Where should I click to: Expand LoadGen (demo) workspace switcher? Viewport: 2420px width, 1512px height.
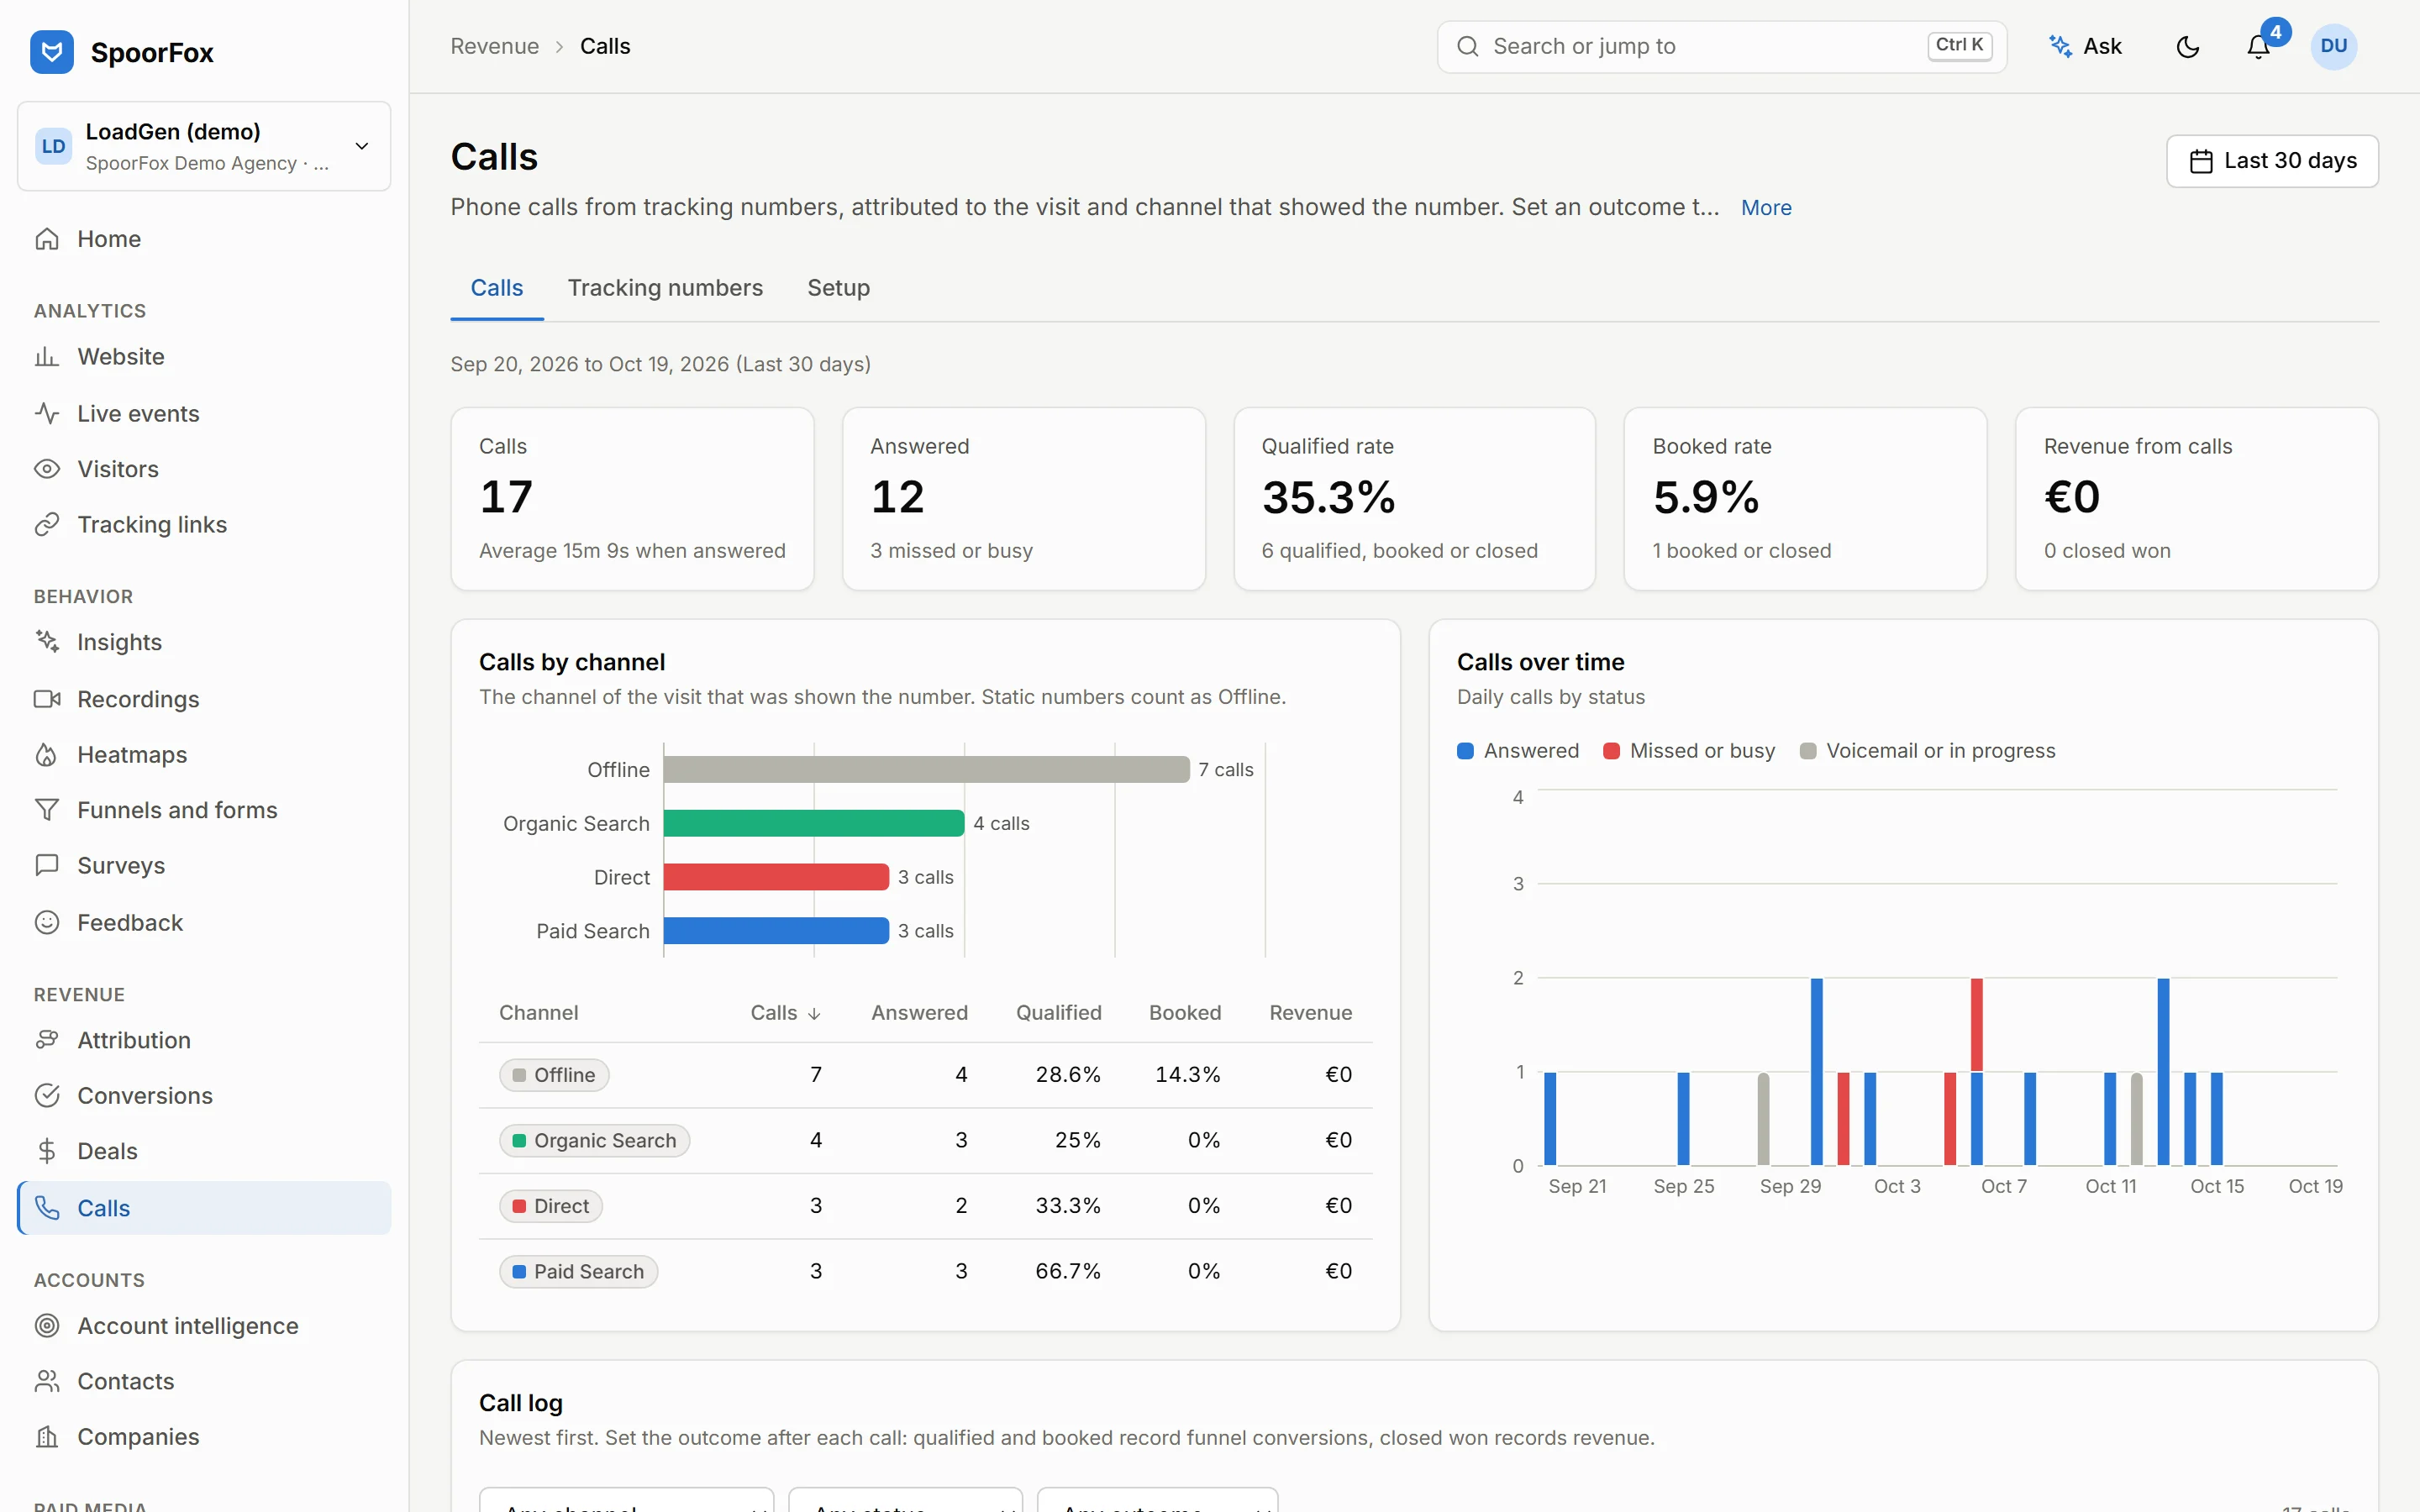coord(204,146)
